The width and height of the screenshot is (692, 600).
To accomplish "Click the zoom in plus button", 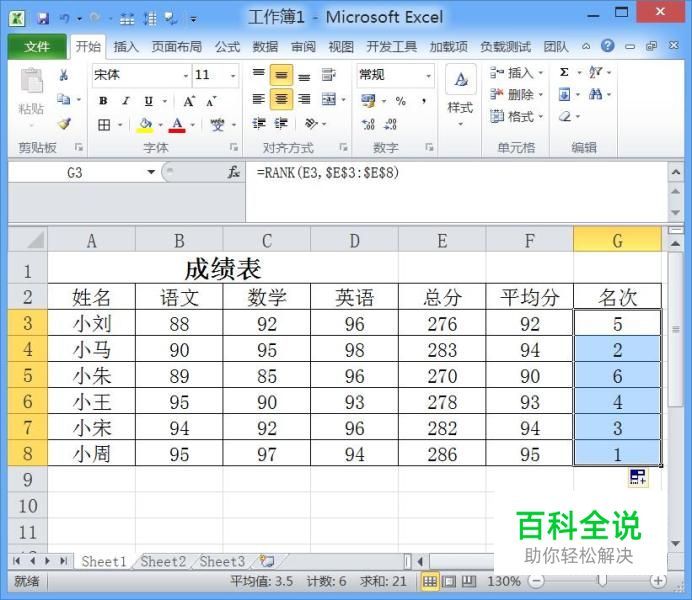I will (658, 581).
